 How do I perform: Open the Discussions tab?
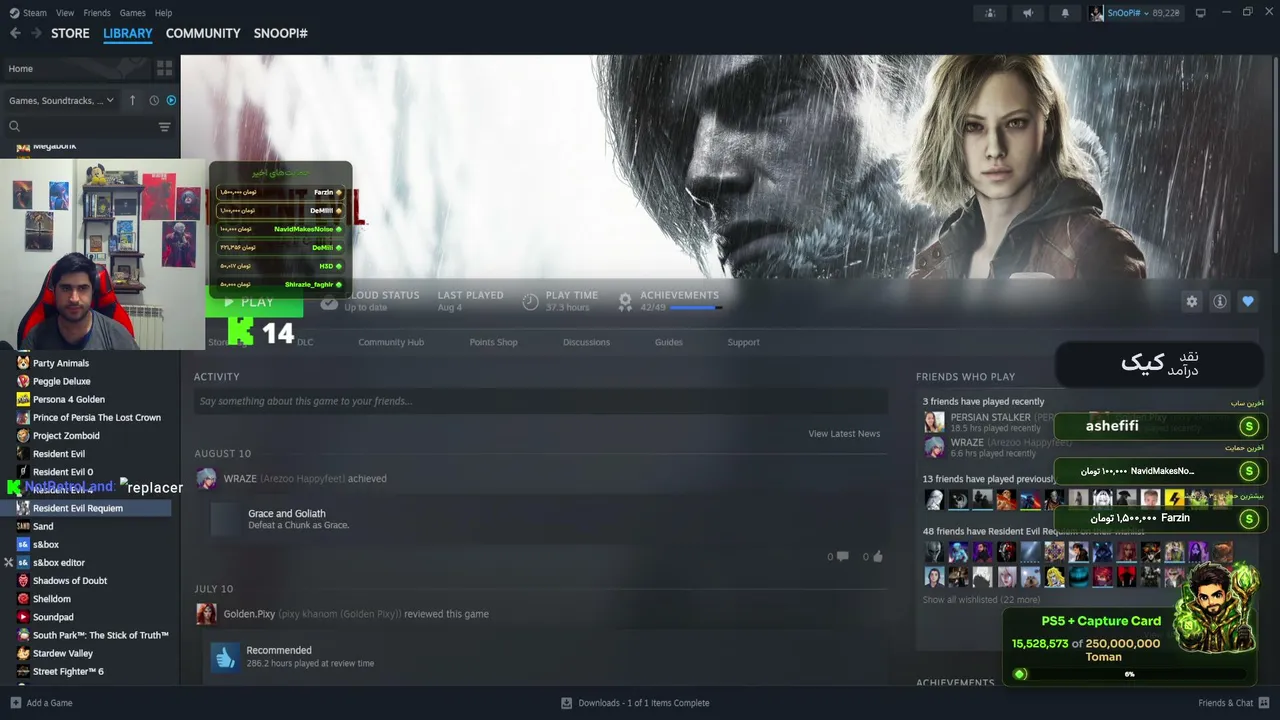tap(586, 342)
